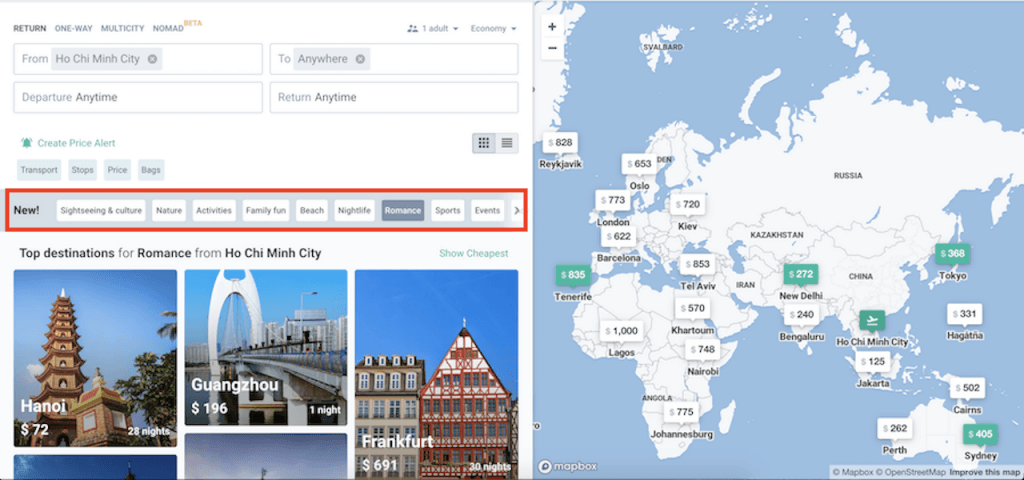
Task: Choose the Sightseeing & culture category
Action: (x=101, y=210)
